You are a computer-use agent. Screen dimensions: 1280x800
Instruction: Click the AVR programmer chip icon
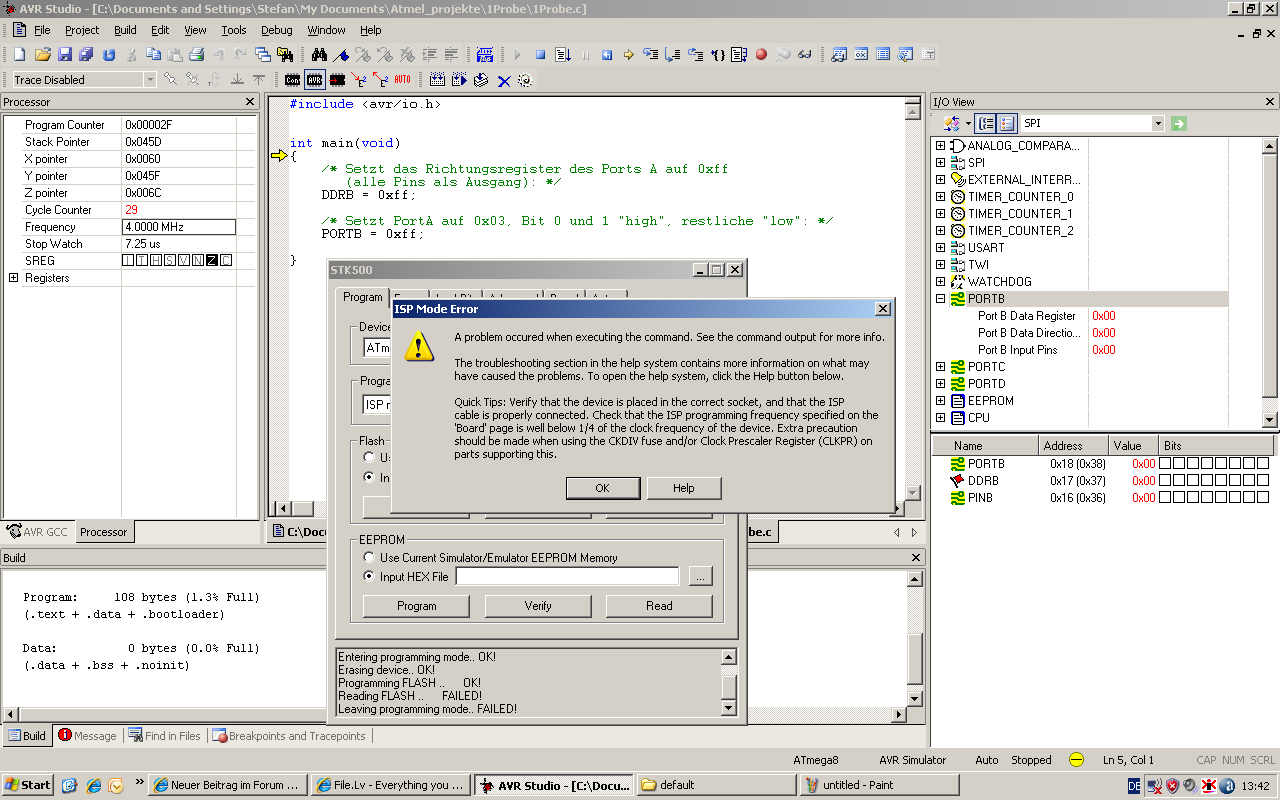[314, 79]
